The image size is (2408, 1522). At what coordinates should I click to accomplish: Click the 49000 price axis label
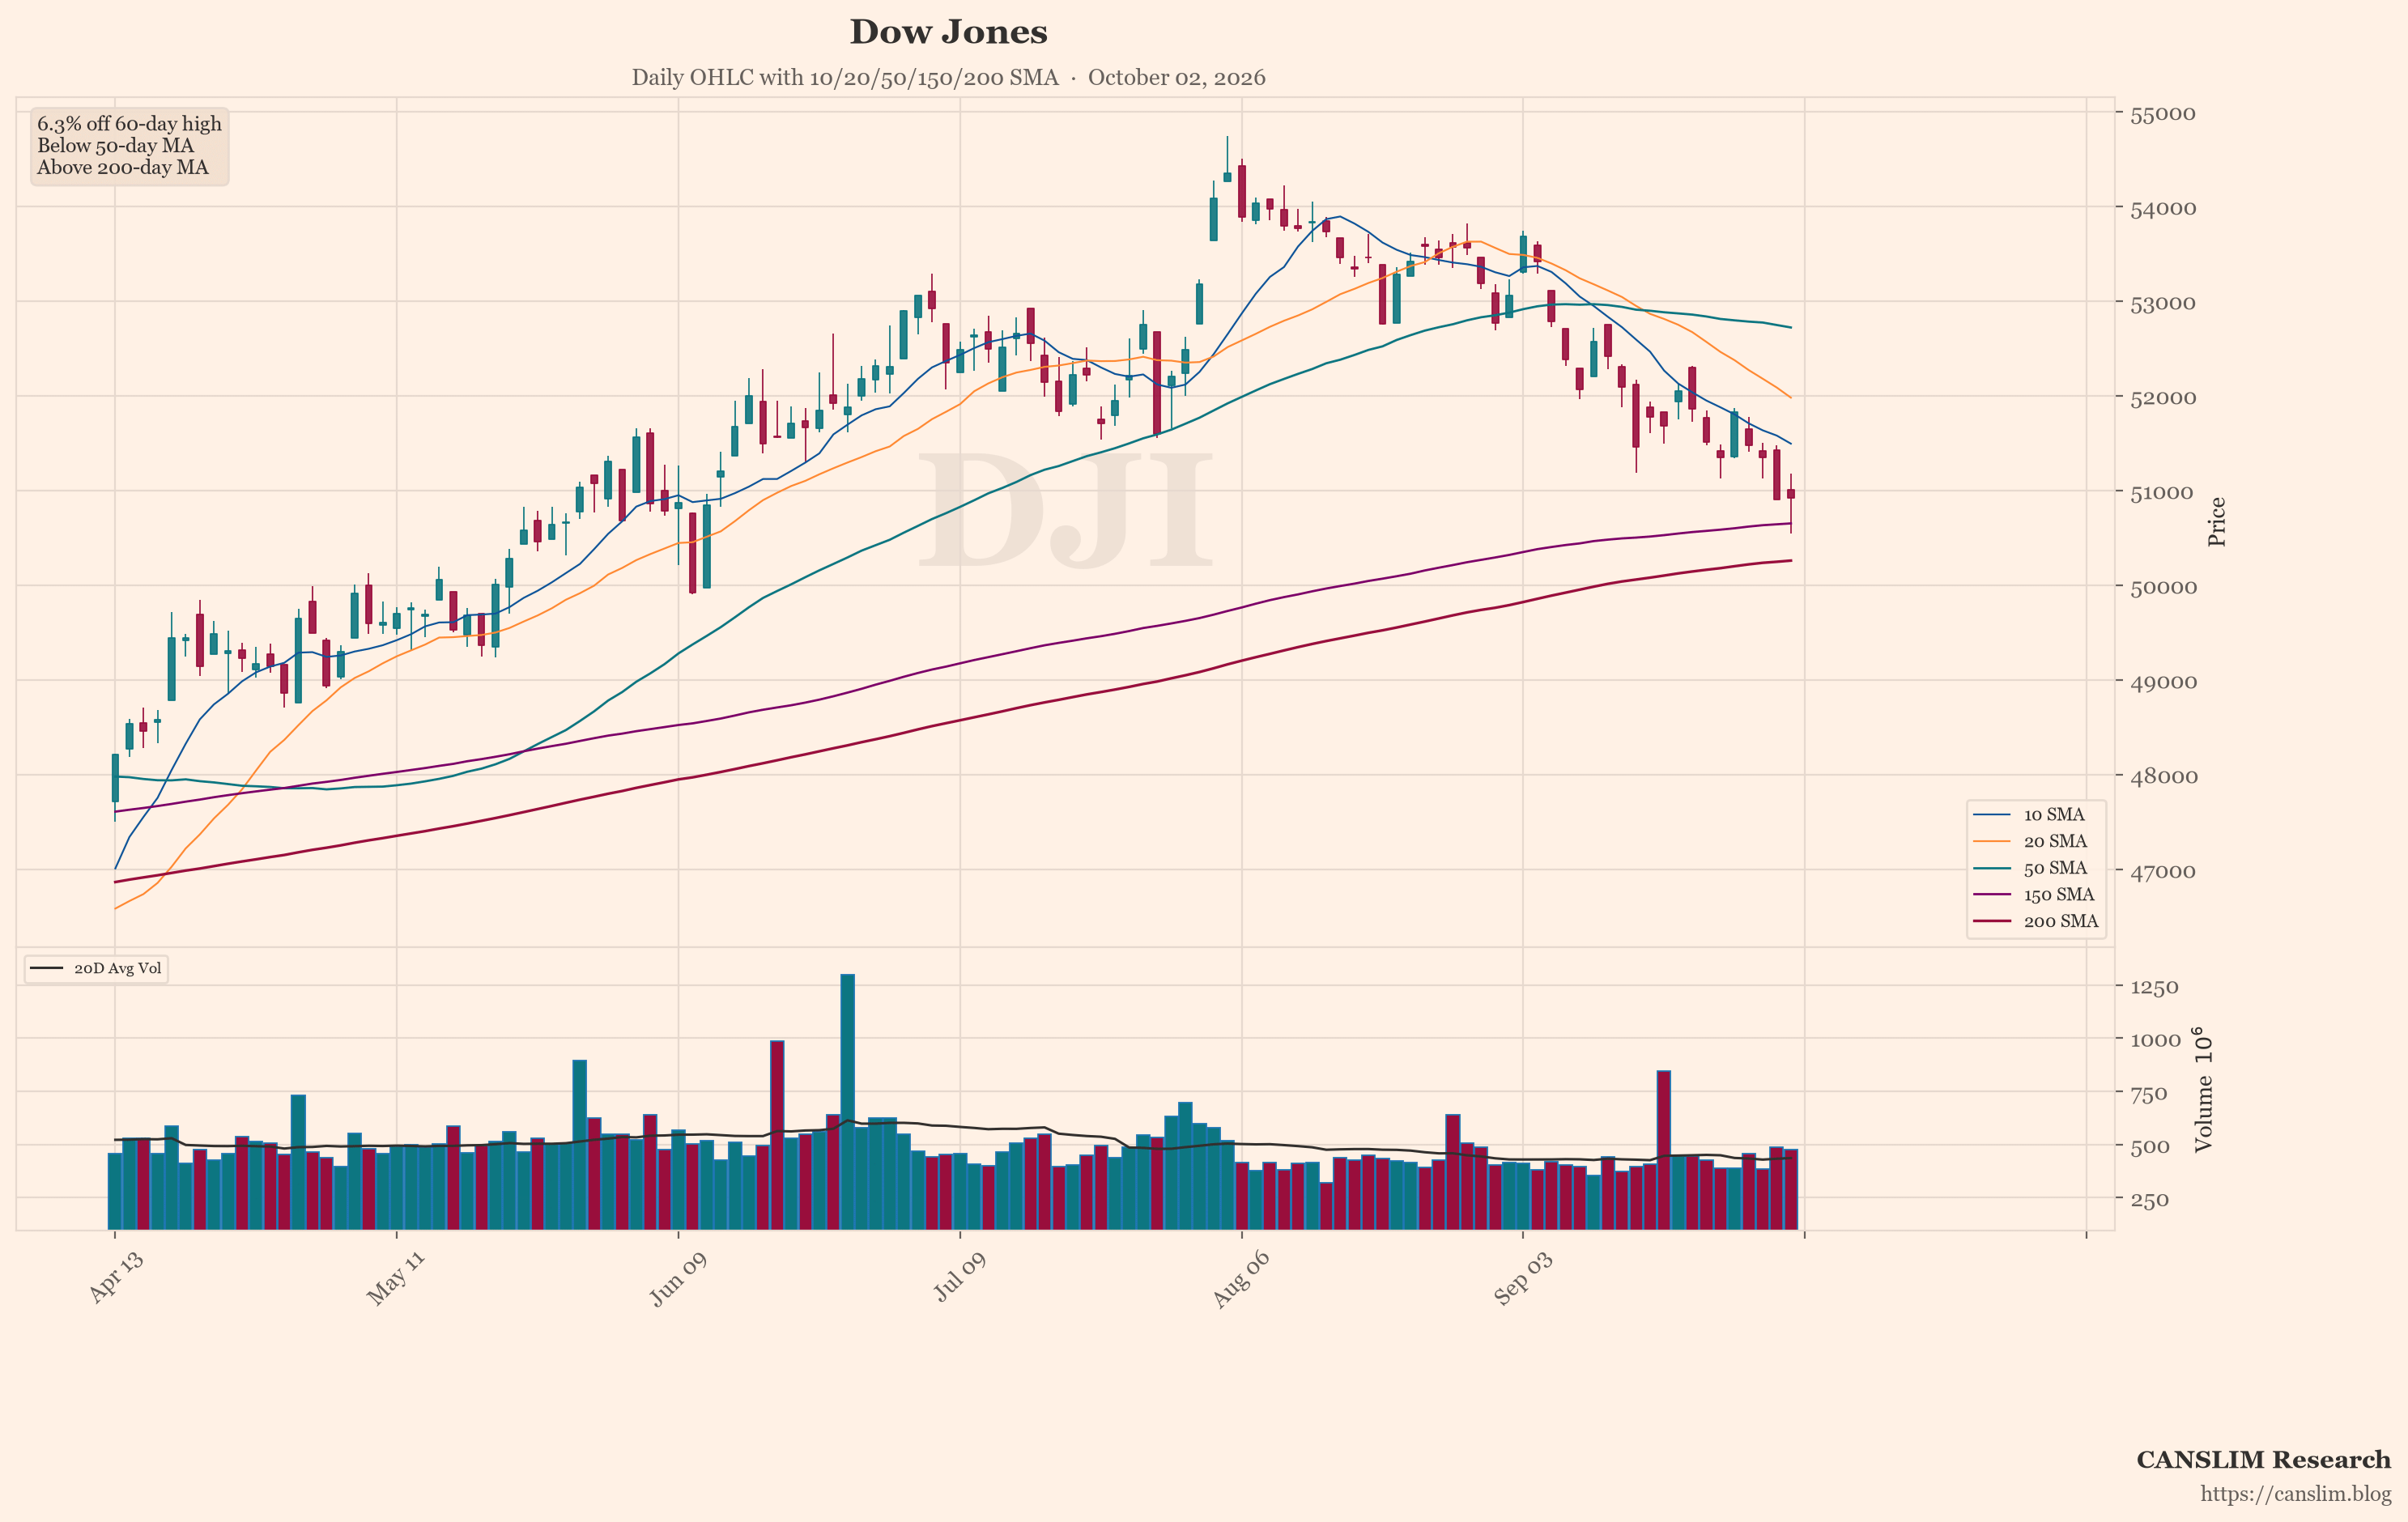point(2163,682)
